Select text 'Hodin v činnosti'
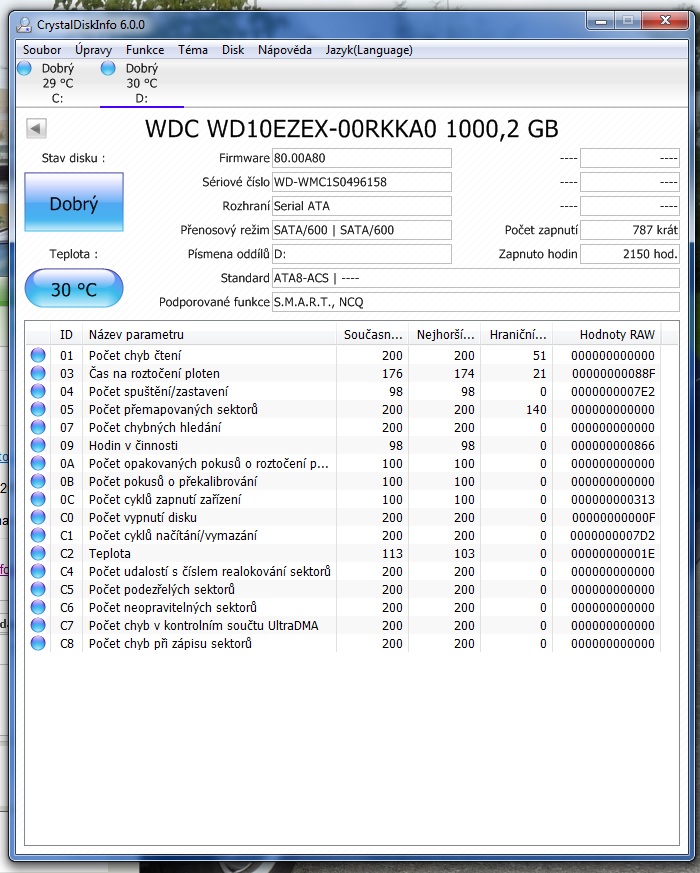This screenshot has width=700, height=873. (133, 445)
